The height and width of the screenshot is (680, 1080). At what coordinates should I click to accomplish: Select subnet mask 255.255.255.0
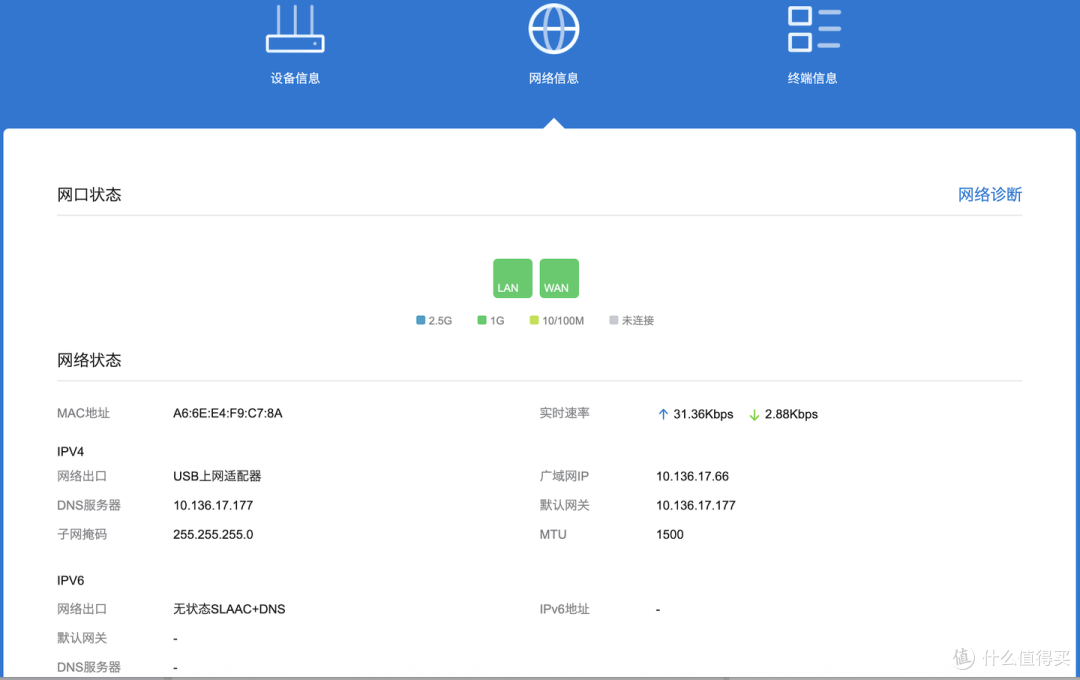(213, 535)
